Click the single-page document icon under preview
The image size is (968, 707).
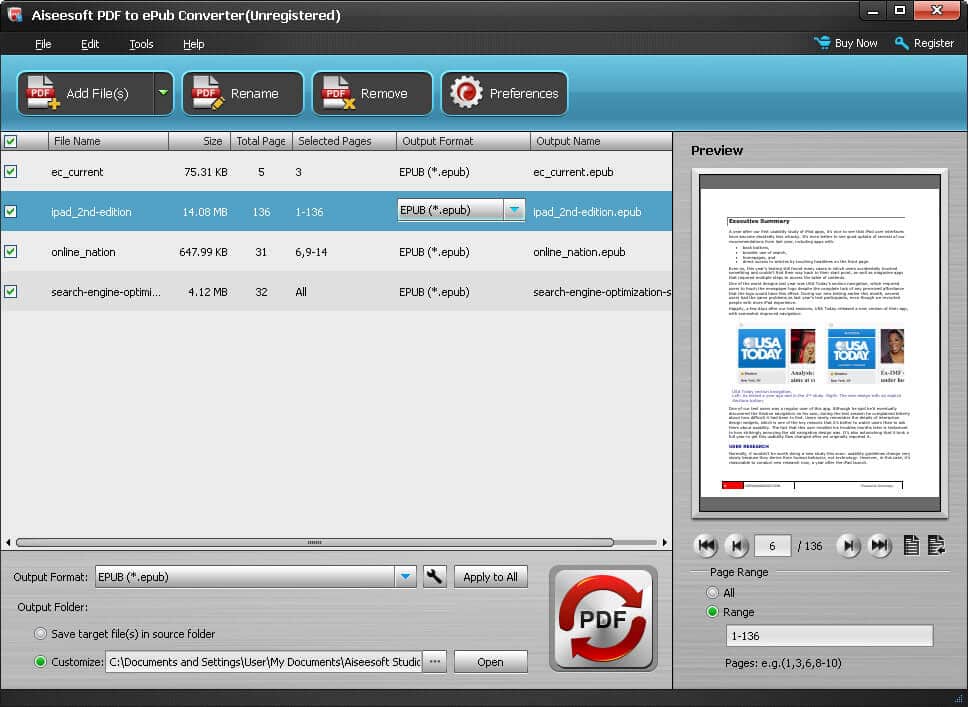pos(911,545)
